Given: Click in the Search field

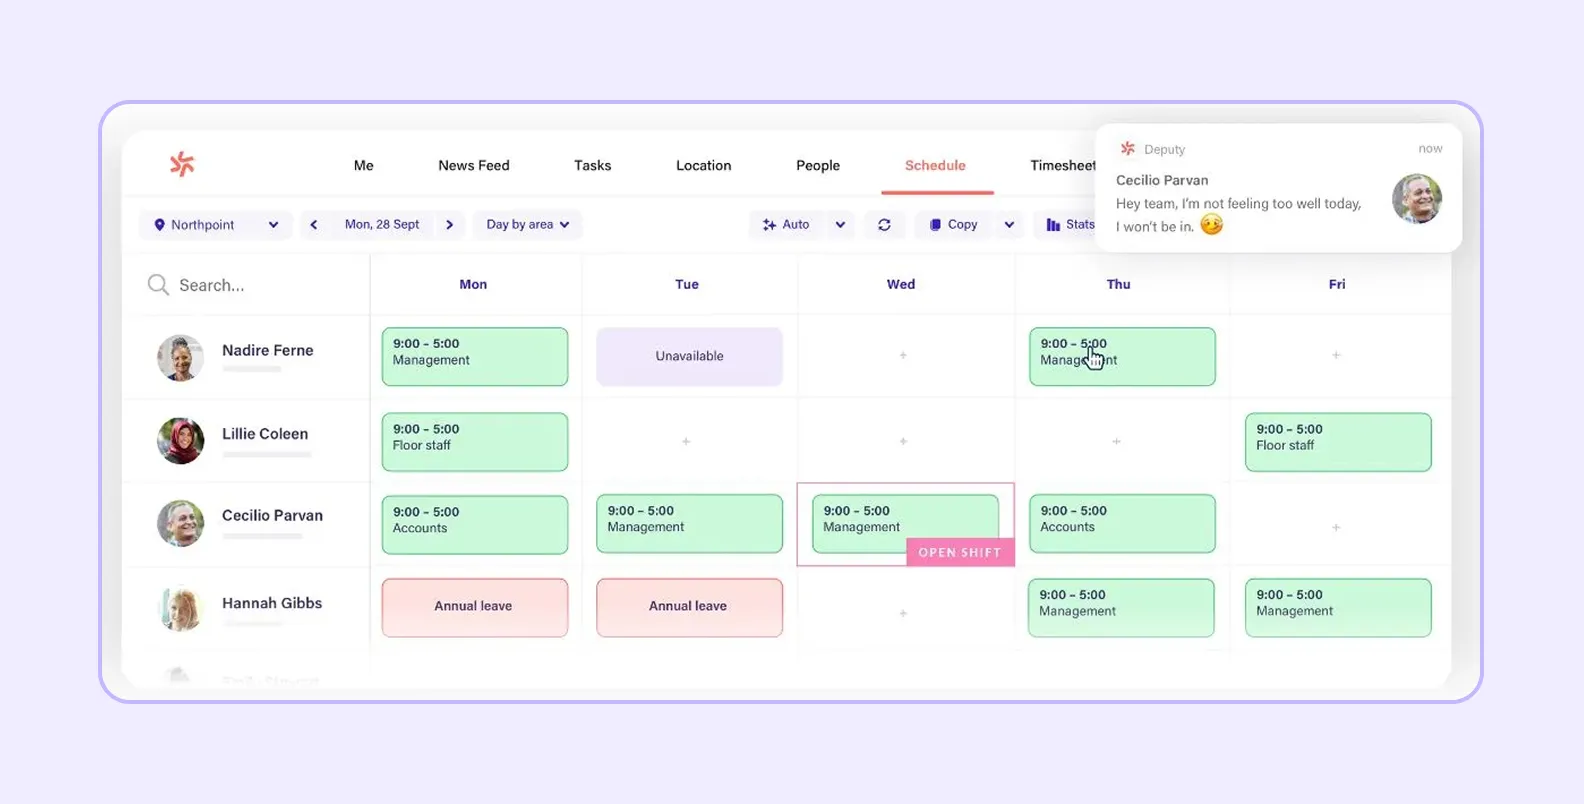Looking at the screenshot, I should click(246, 285).
